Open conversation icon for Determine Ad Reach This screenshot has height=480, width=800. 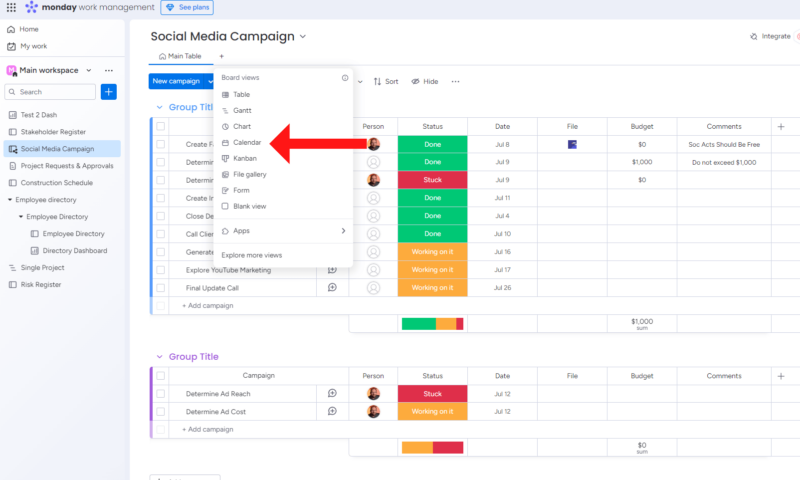(332, 393)
